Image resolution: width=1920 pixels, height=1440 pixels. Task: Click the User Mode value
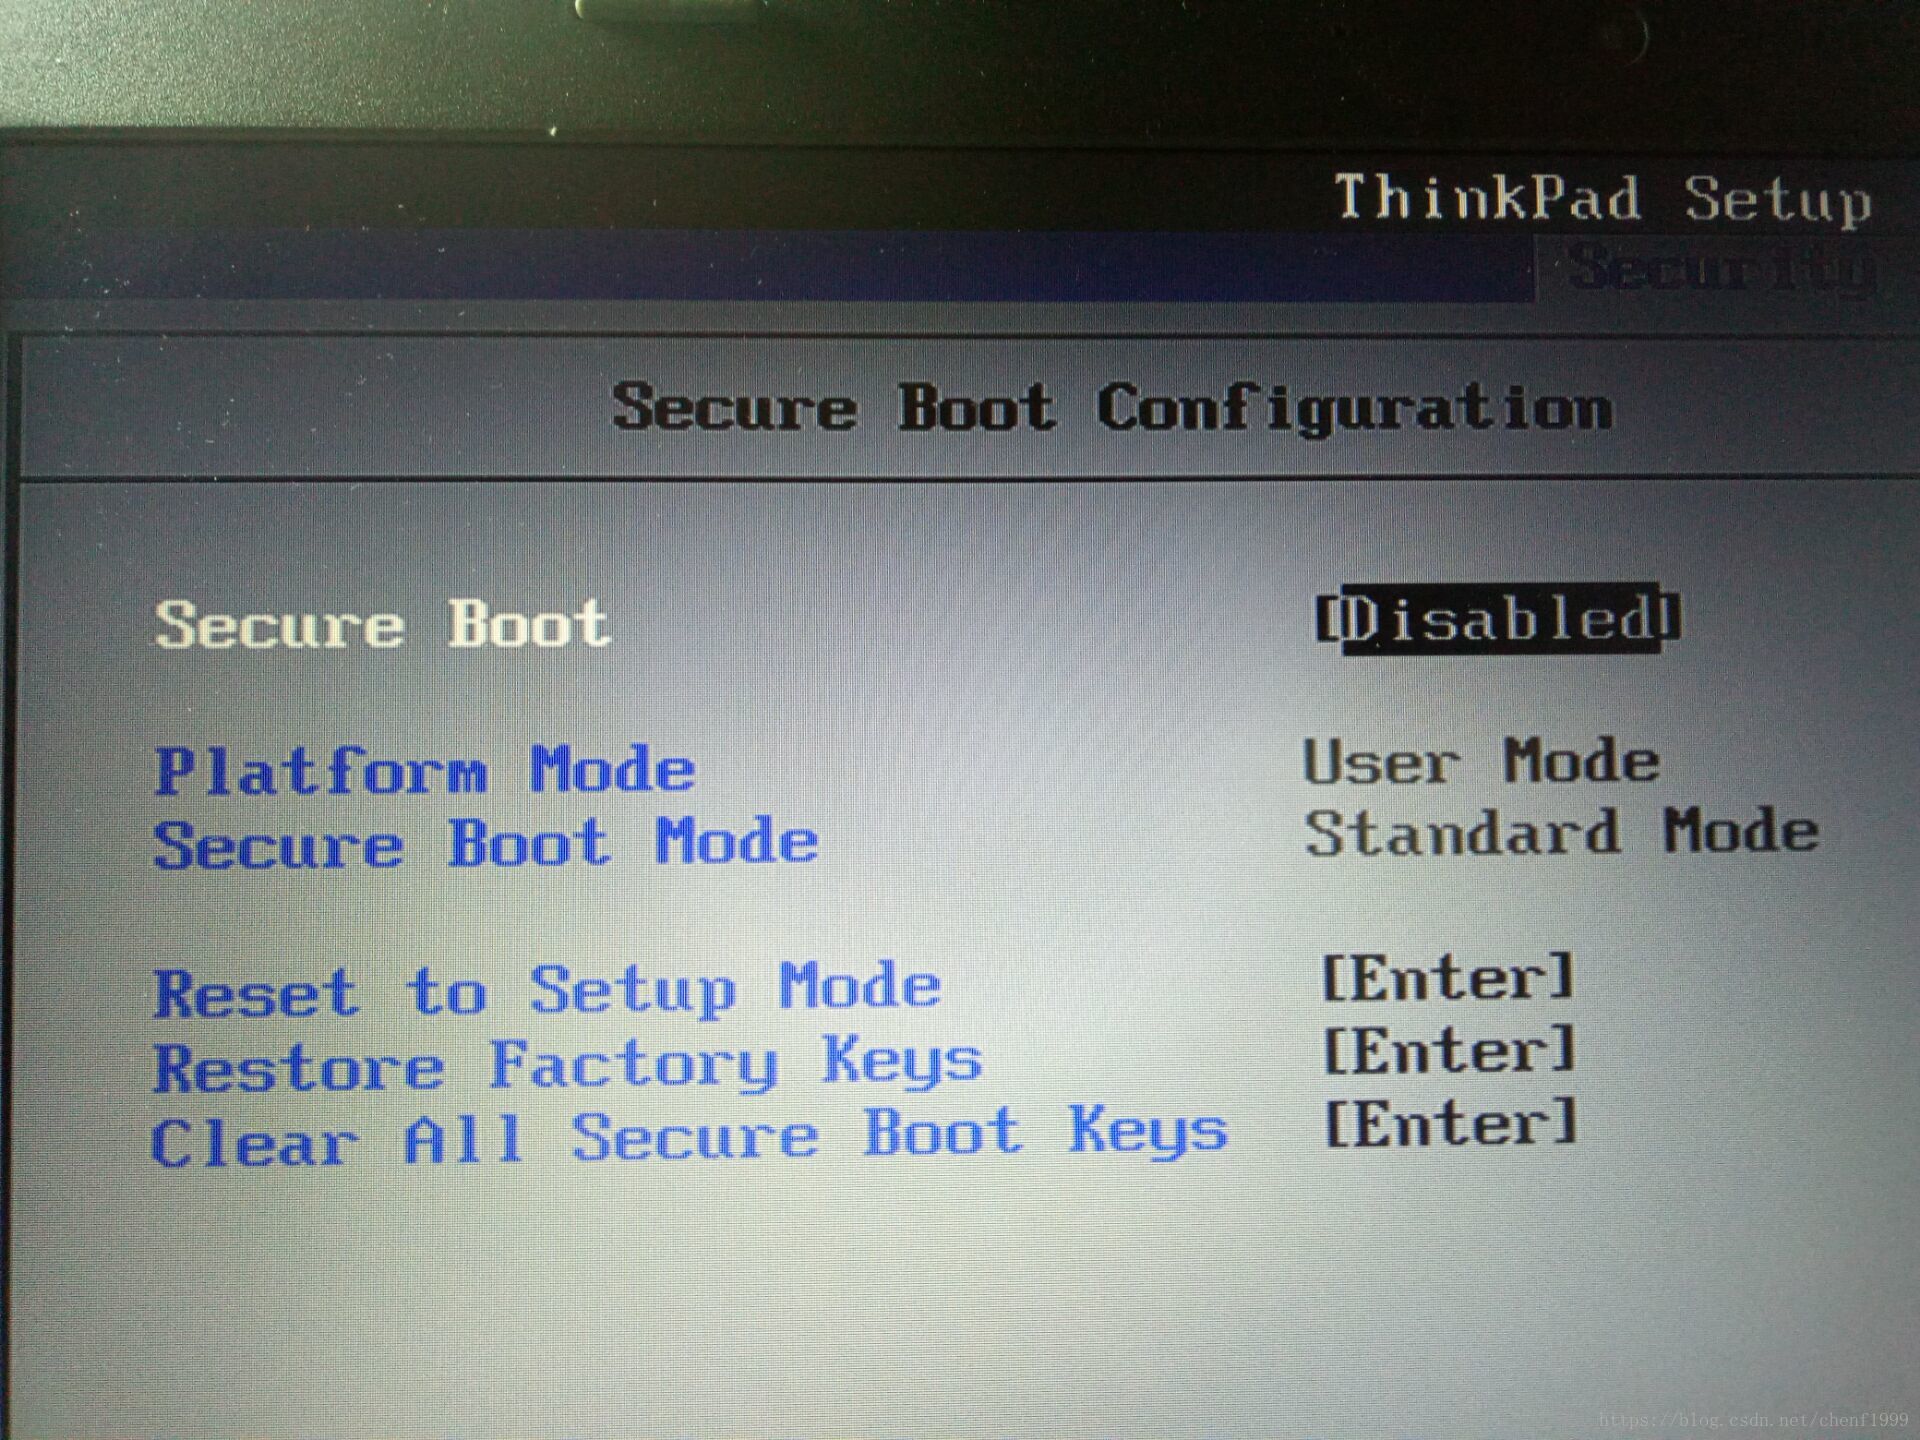[1481, 762]
